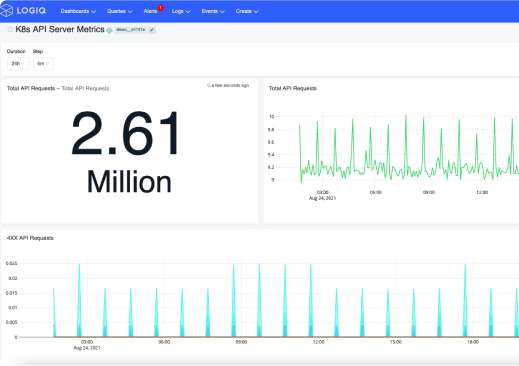Click the tag label next to the dashboard title
Image resolution: width=519 pixels, height=366 pixels.
130,30
